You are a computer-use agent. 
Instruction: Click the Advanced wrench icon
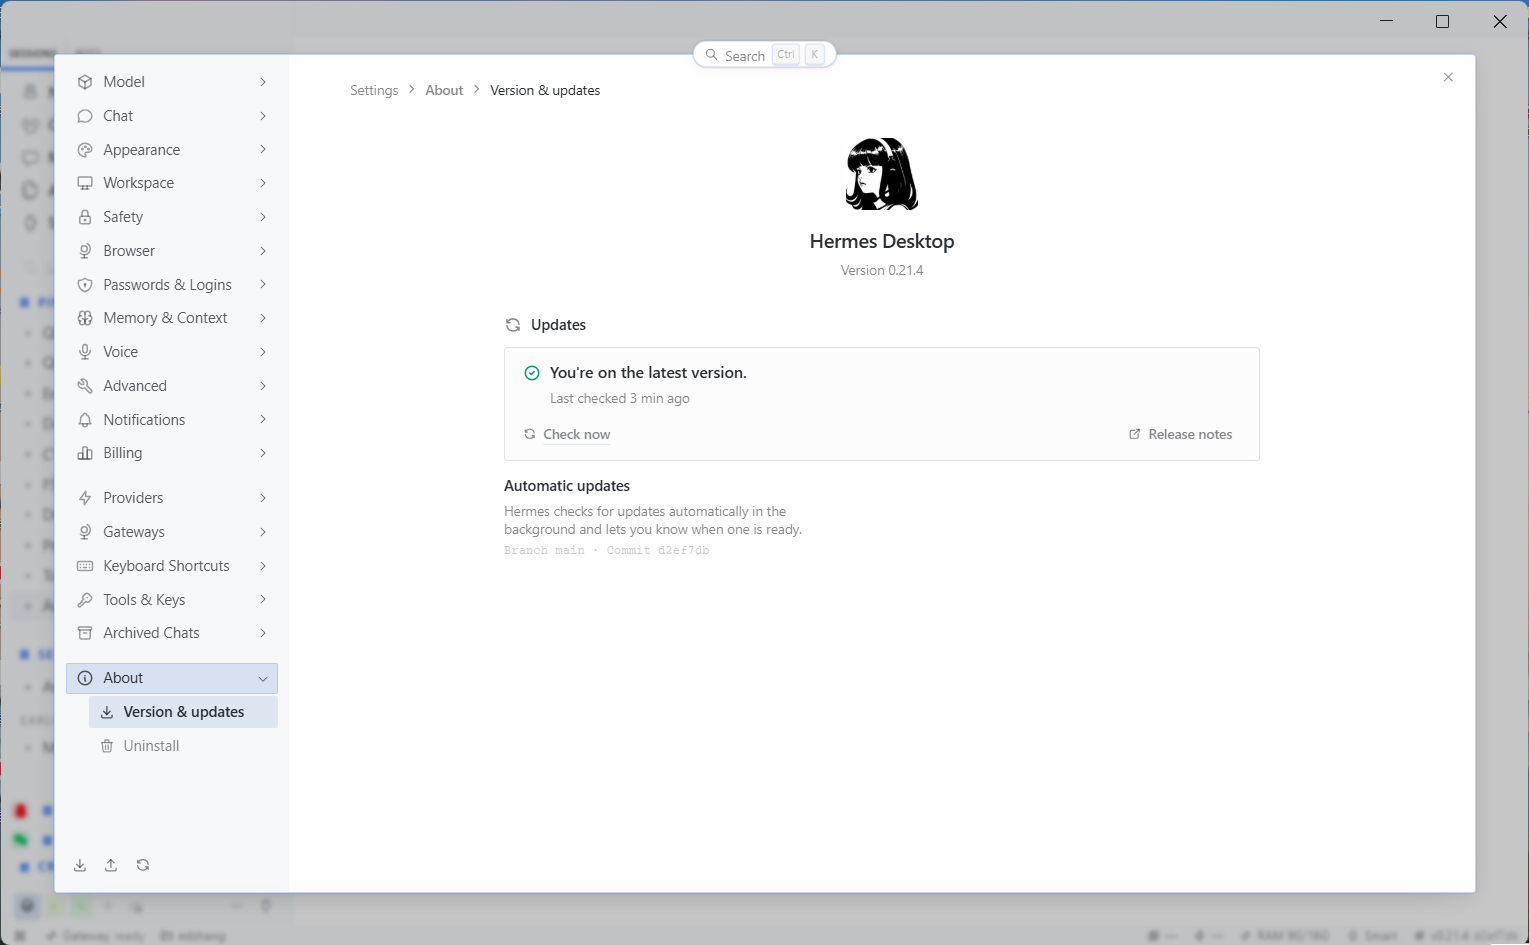click(x=85, y=386)
